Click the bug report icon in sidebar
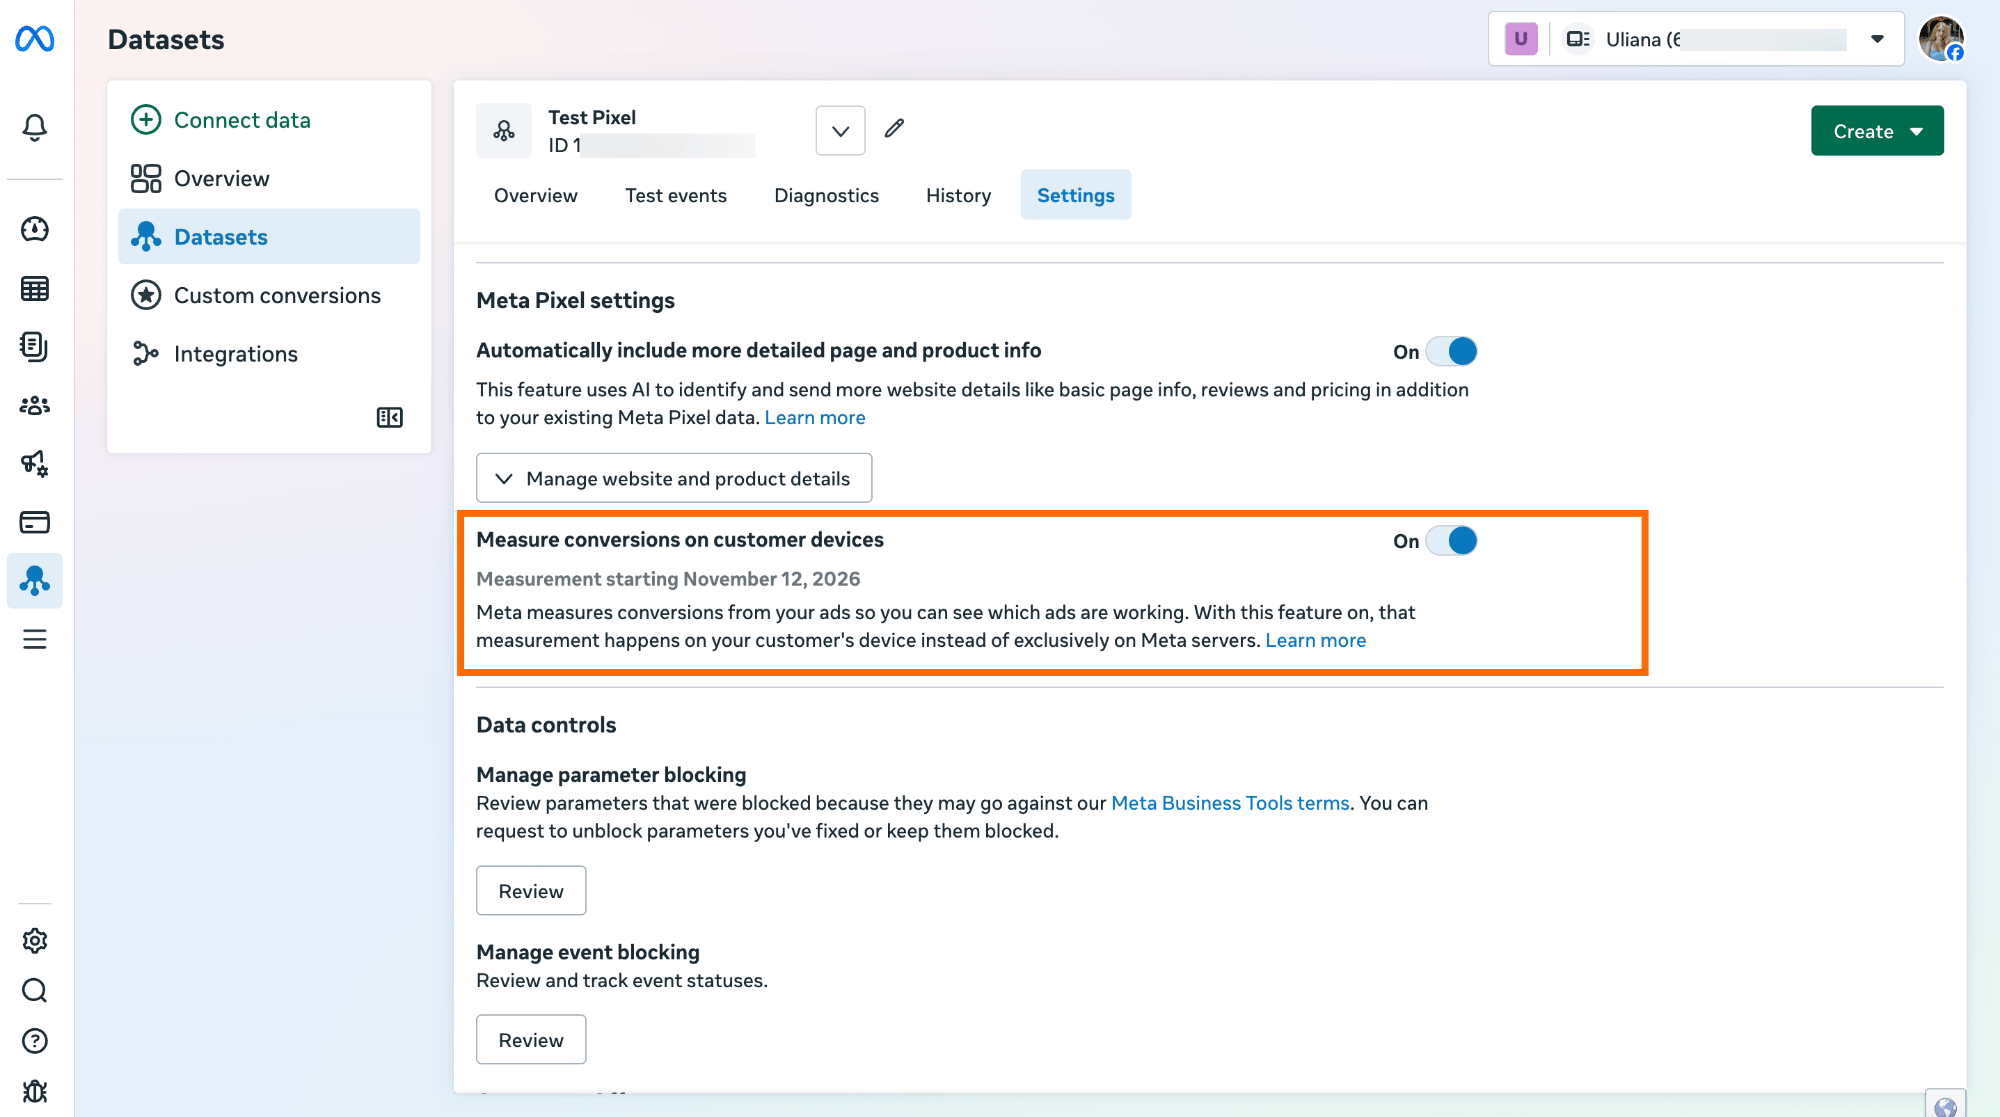This screenshot has height=1117, width=2000. tap(35, 1091)
